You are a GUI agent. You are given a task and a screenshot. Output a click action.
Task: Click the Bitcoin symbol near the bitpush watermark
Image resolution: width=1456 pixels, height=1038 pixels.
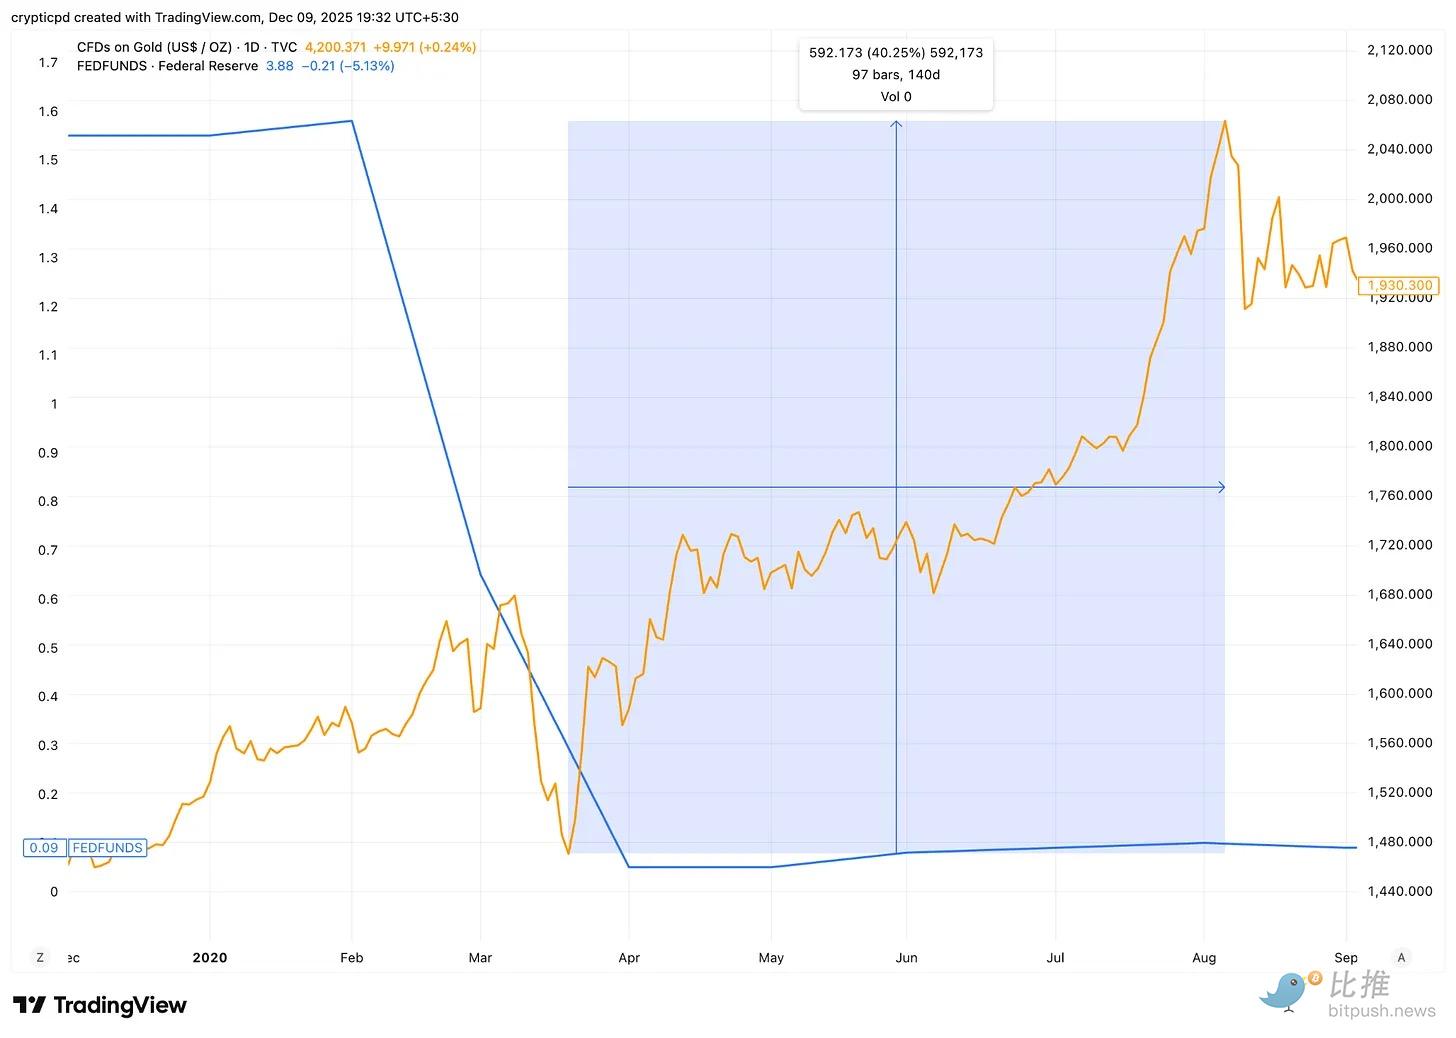coord(1315,980)
